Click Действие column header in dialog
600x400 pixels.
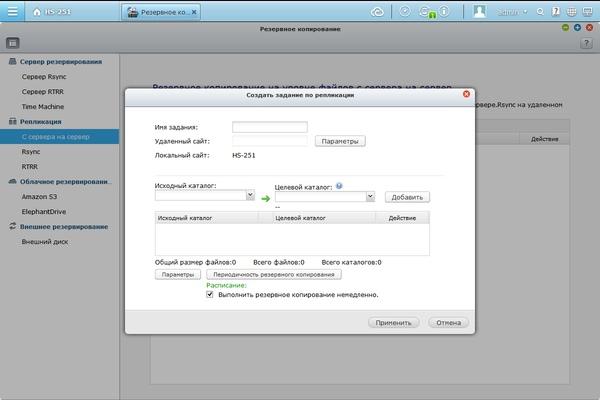point(402,218)
